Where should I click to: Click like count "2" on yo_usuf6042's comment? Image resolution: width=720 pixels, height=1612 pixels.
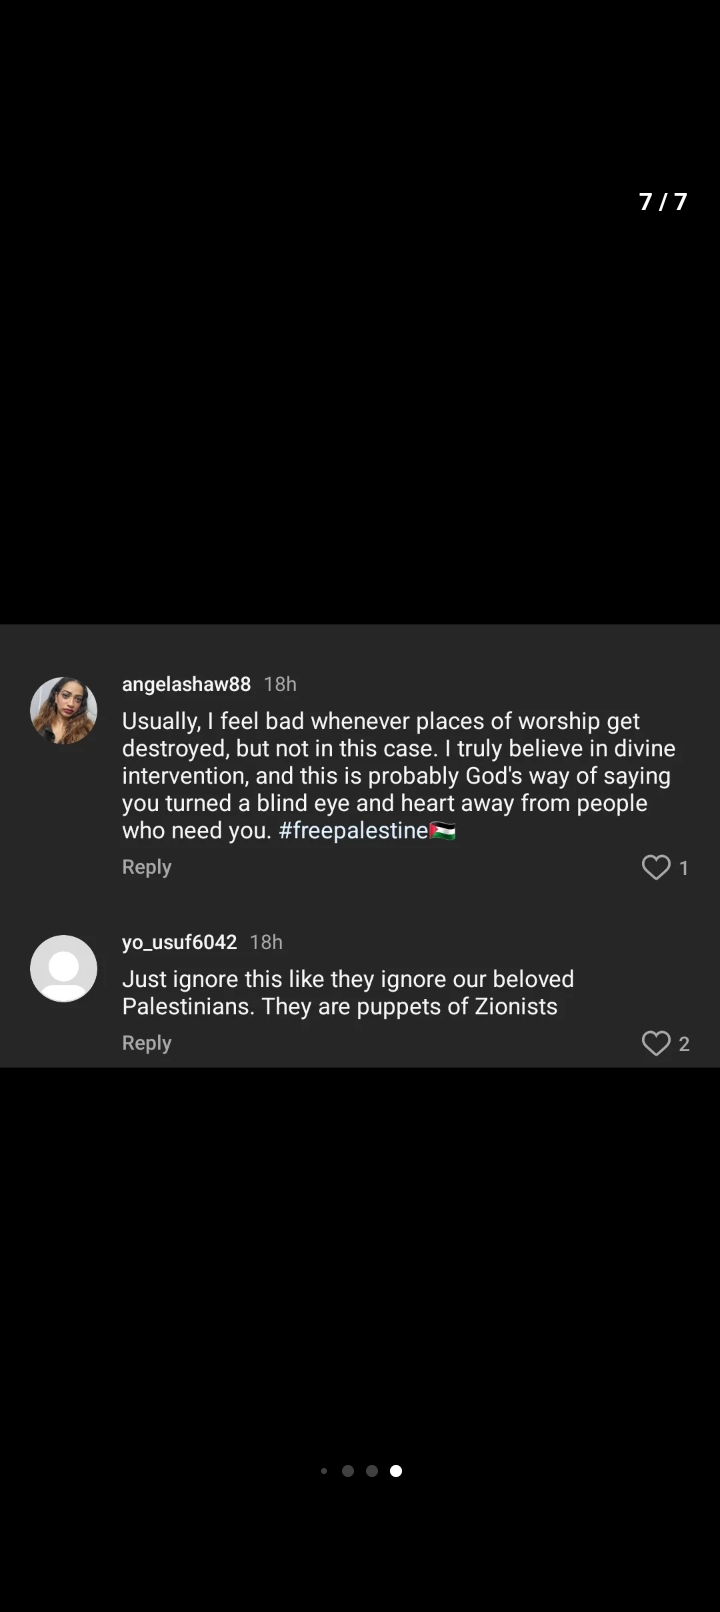tap(684, 1044)
